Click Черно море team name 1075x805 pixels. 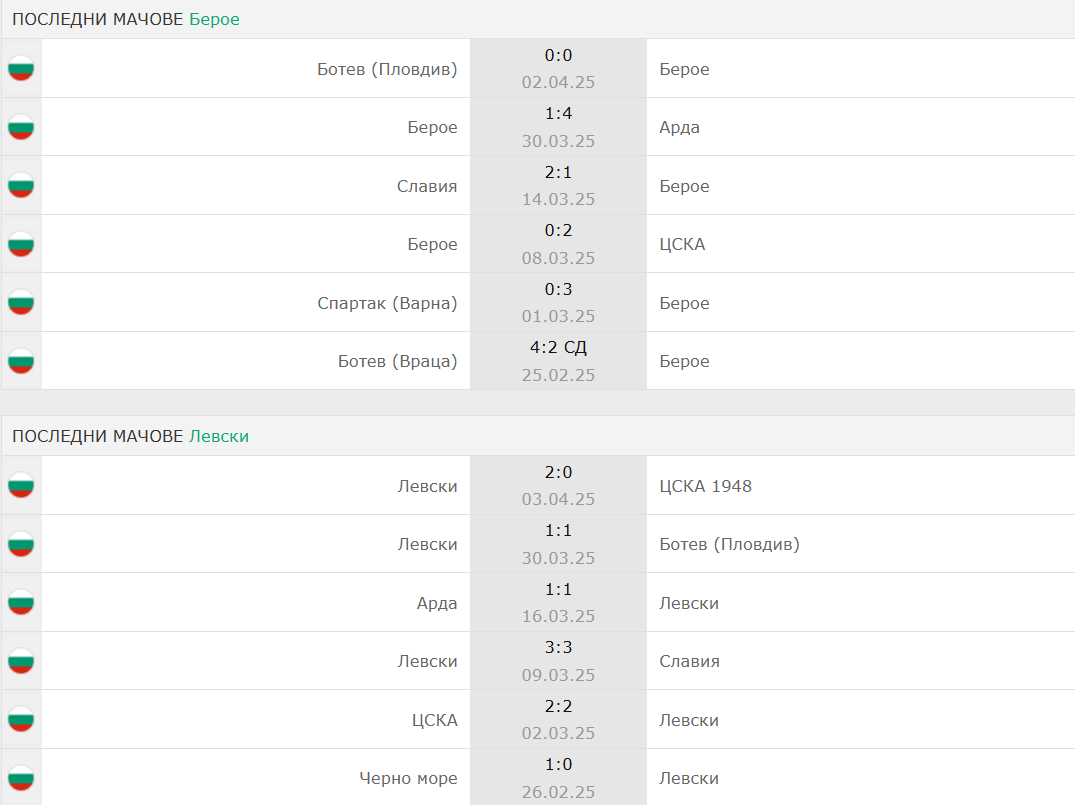(x=409, y=778)
